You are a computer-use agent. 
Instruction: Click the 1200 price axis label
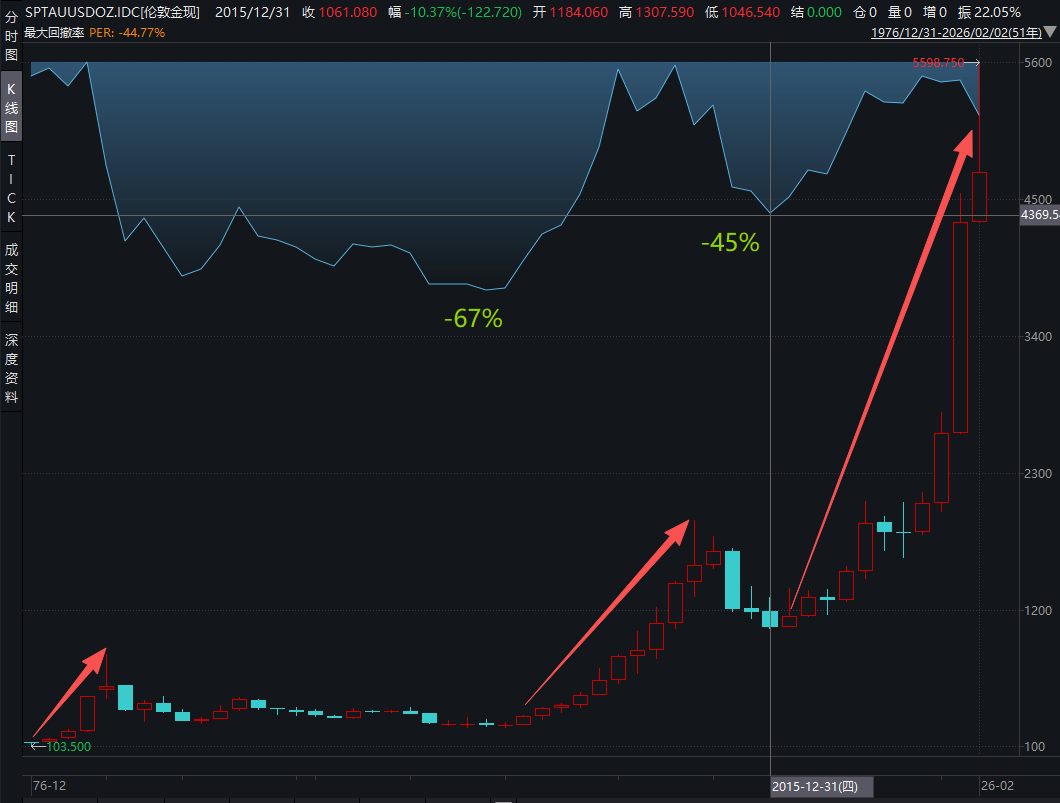click(1038, 610)
